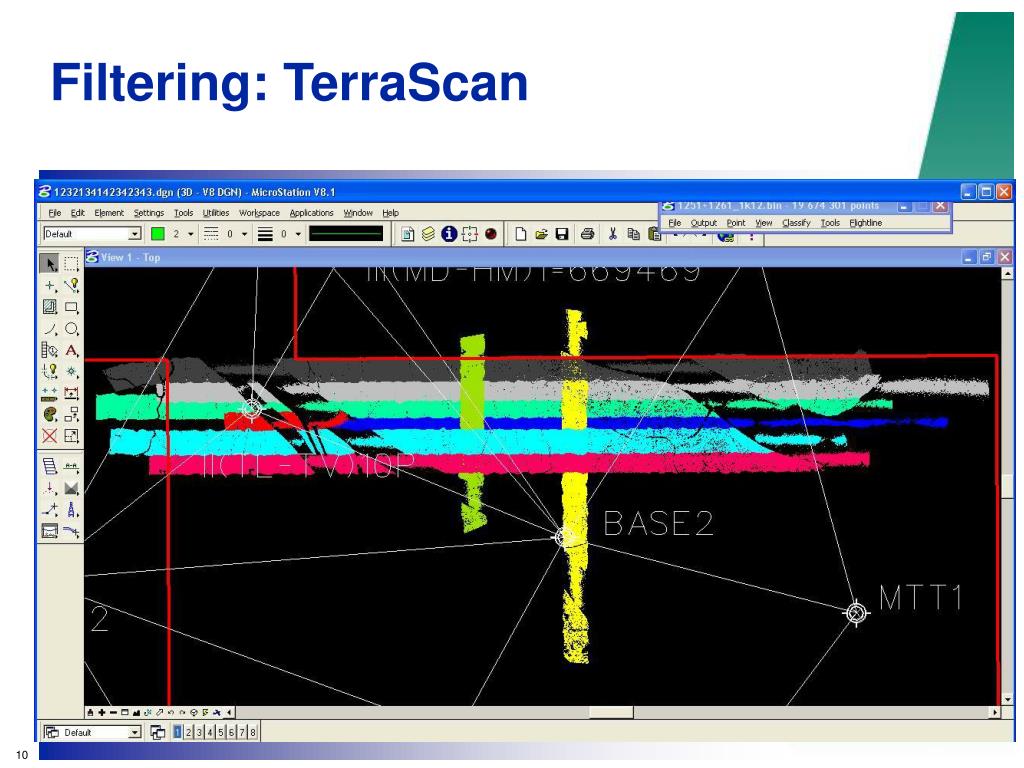This screenshot has height=768, width=1024.
Task: Select the Manipulate/Copy element tool
Action: (71, 415)
